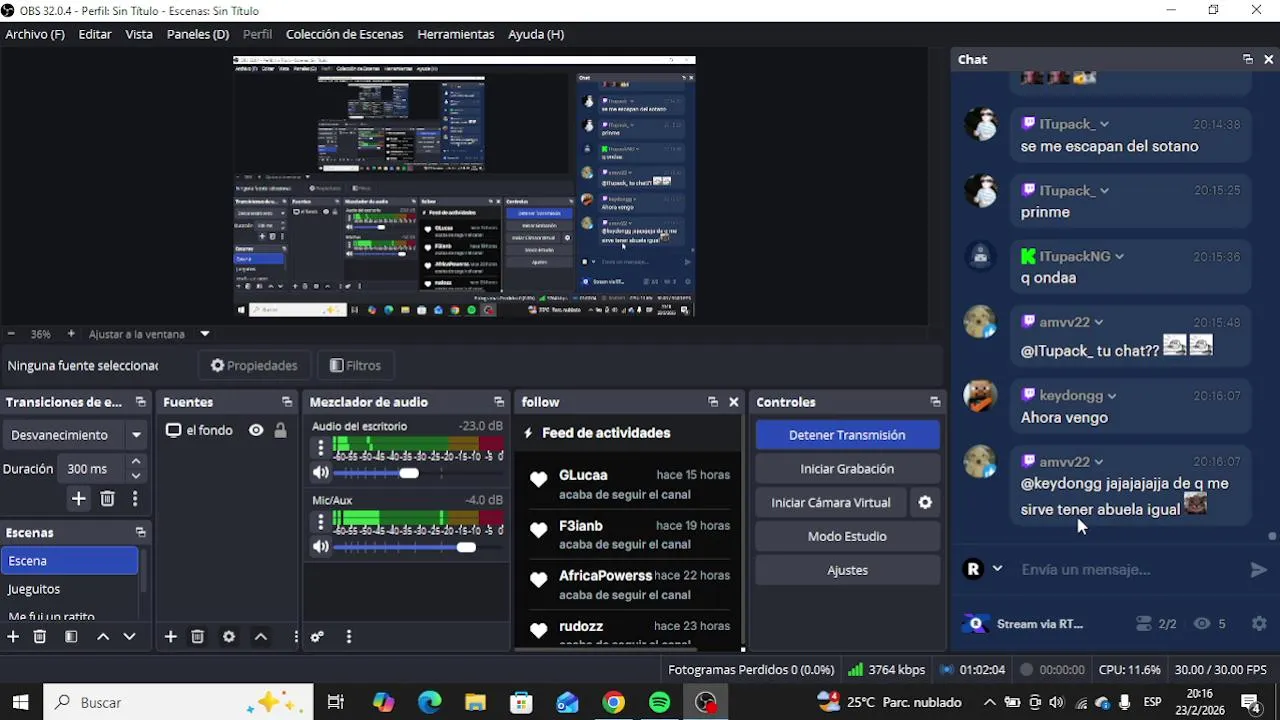Viewport: 1280px width, 720px height.
Task: Show hidden system tray icons
Action: 990,703
